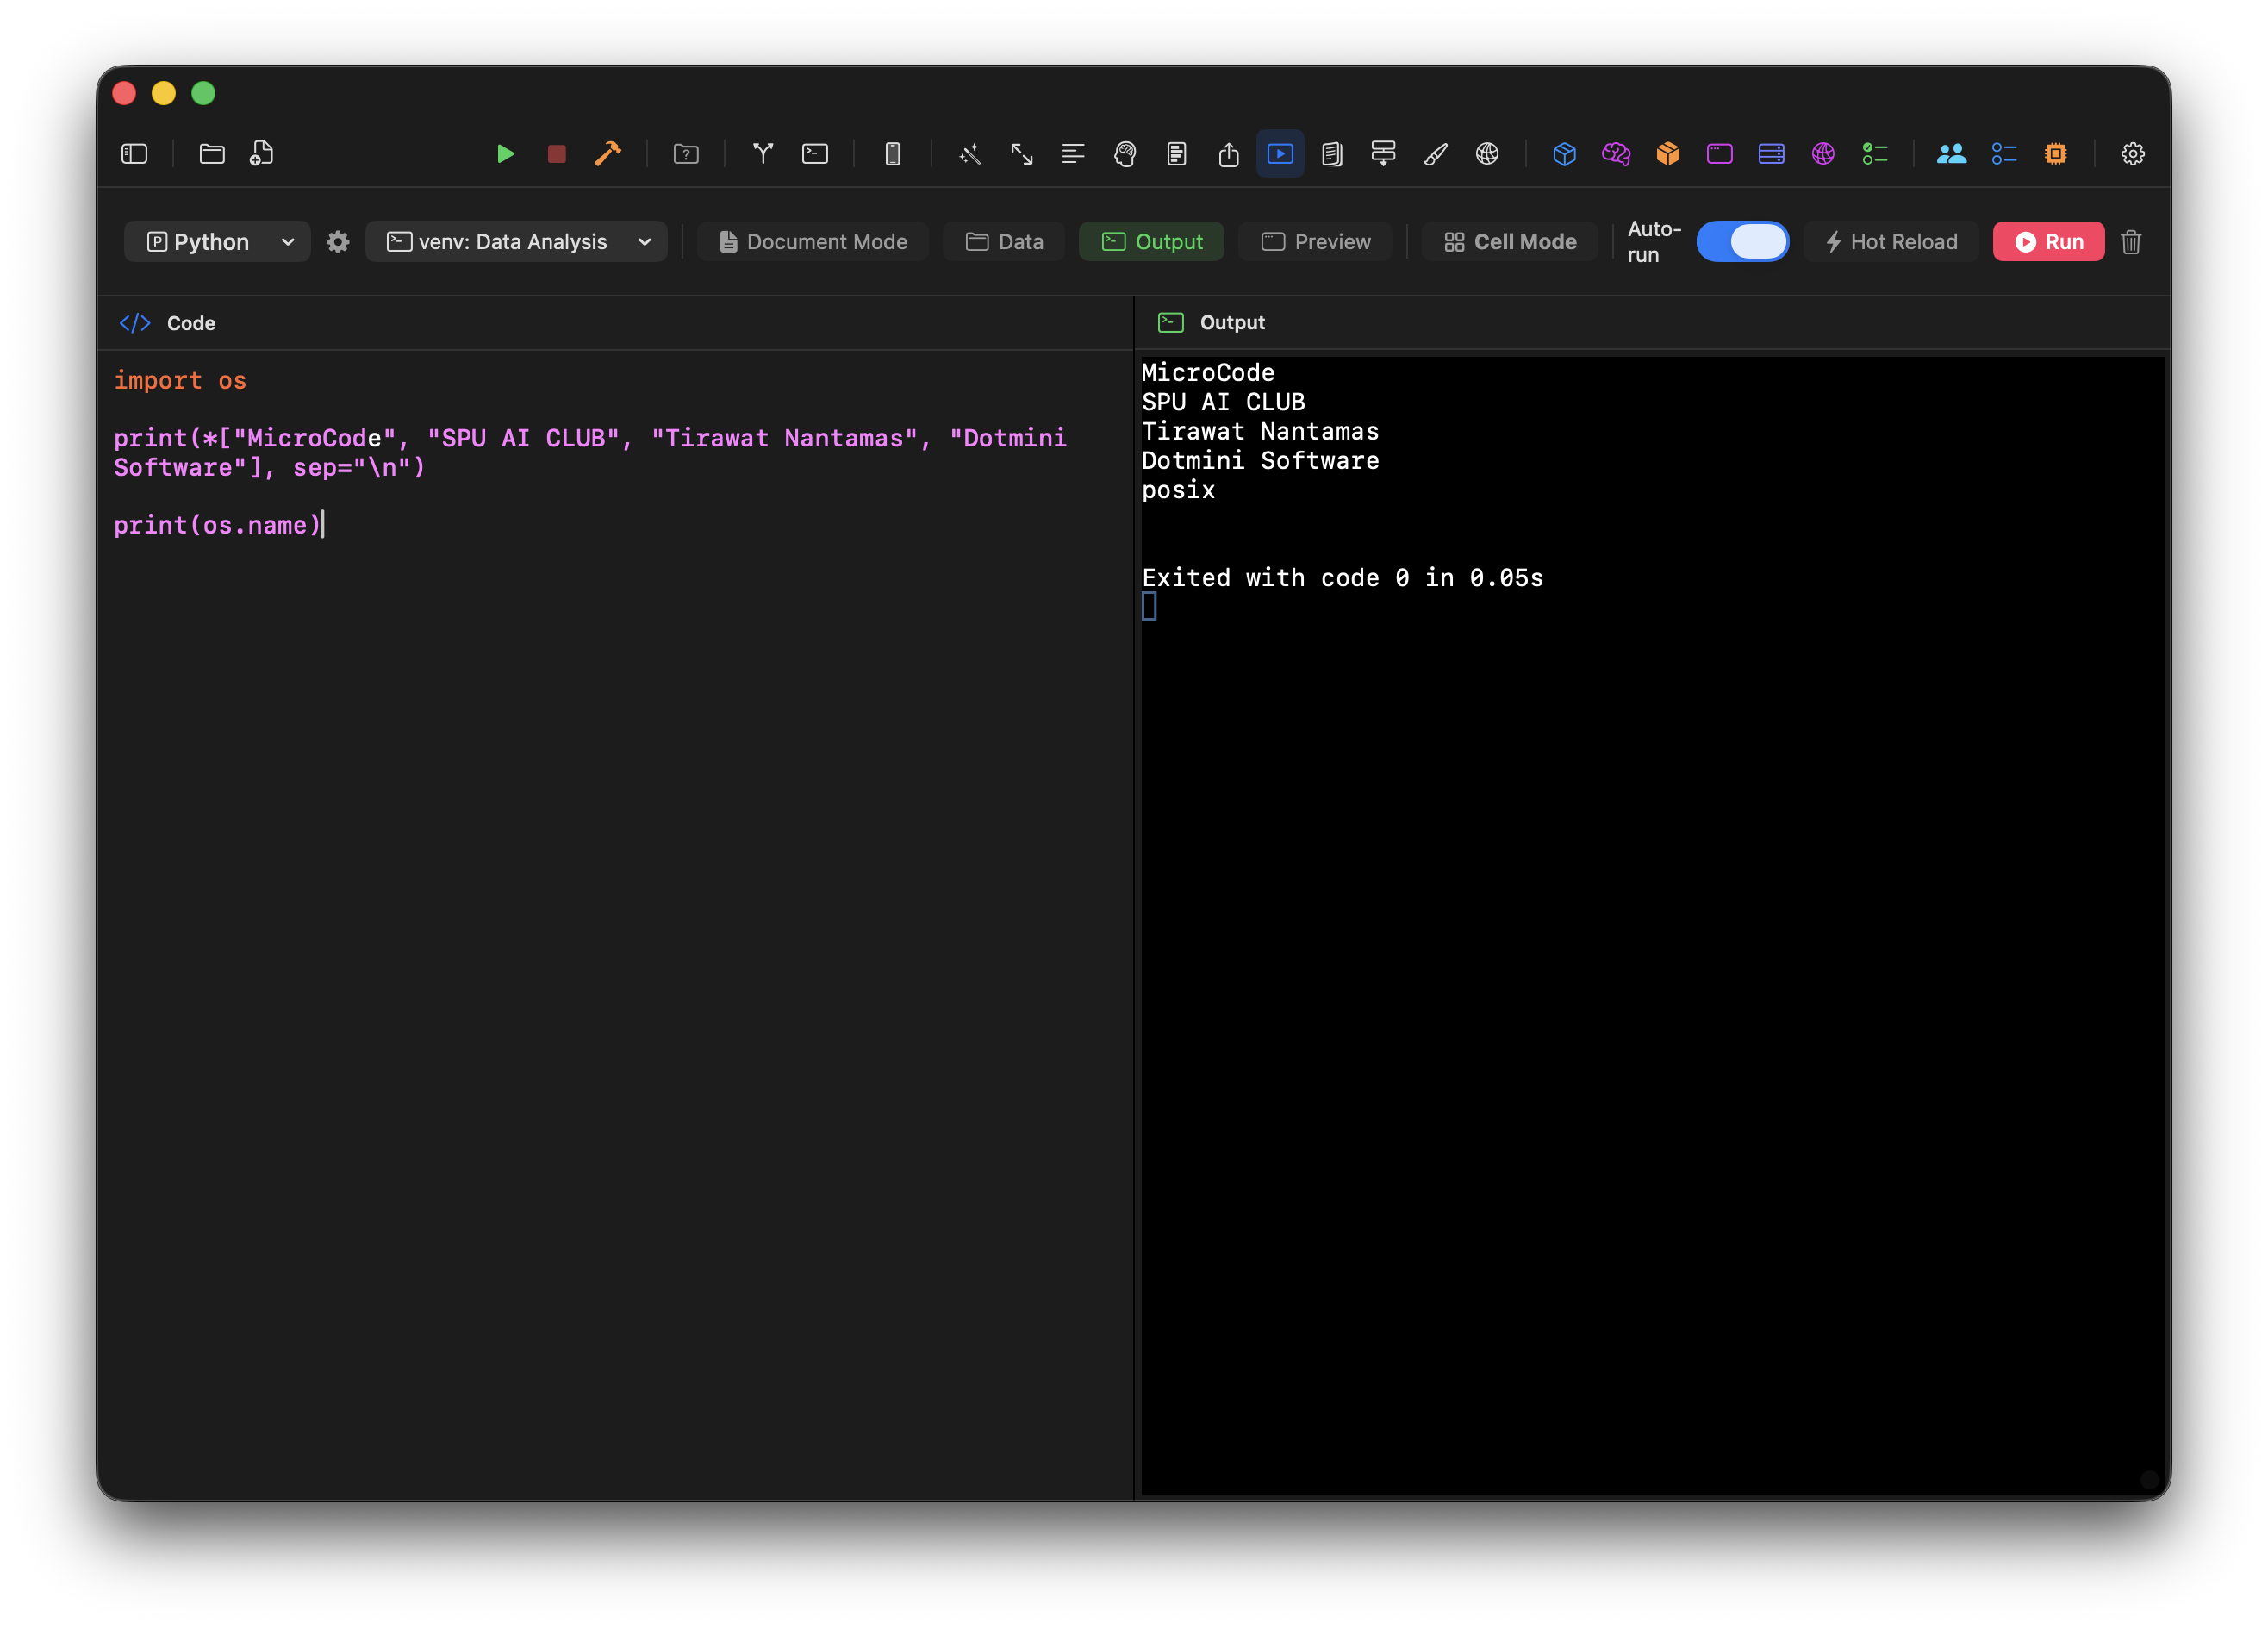
Task: Click the diagonal expand arrows icon
Action: [x=1022, y=154]
